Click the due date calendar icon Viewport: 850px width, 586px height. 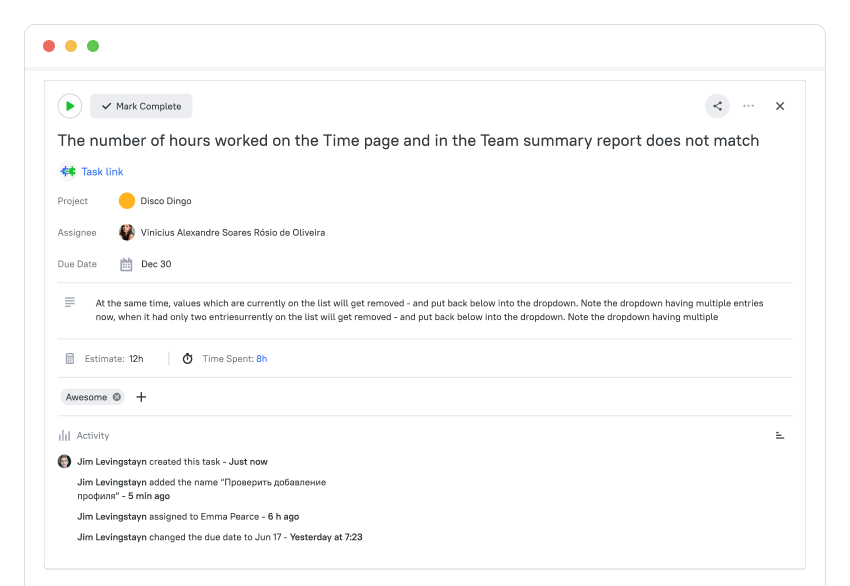coord(125,263)
